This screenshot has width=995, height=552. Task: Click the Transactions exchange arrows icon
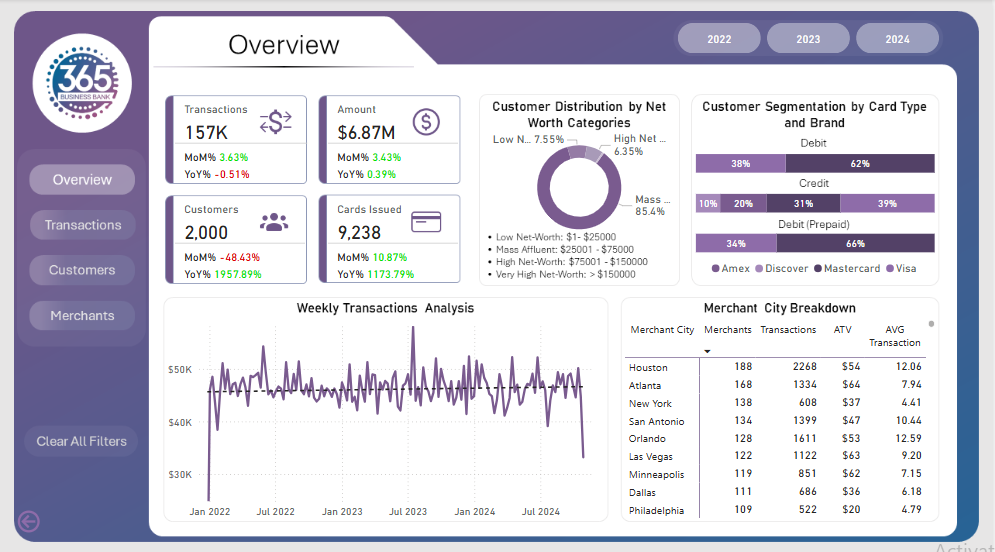click(275, 122)
